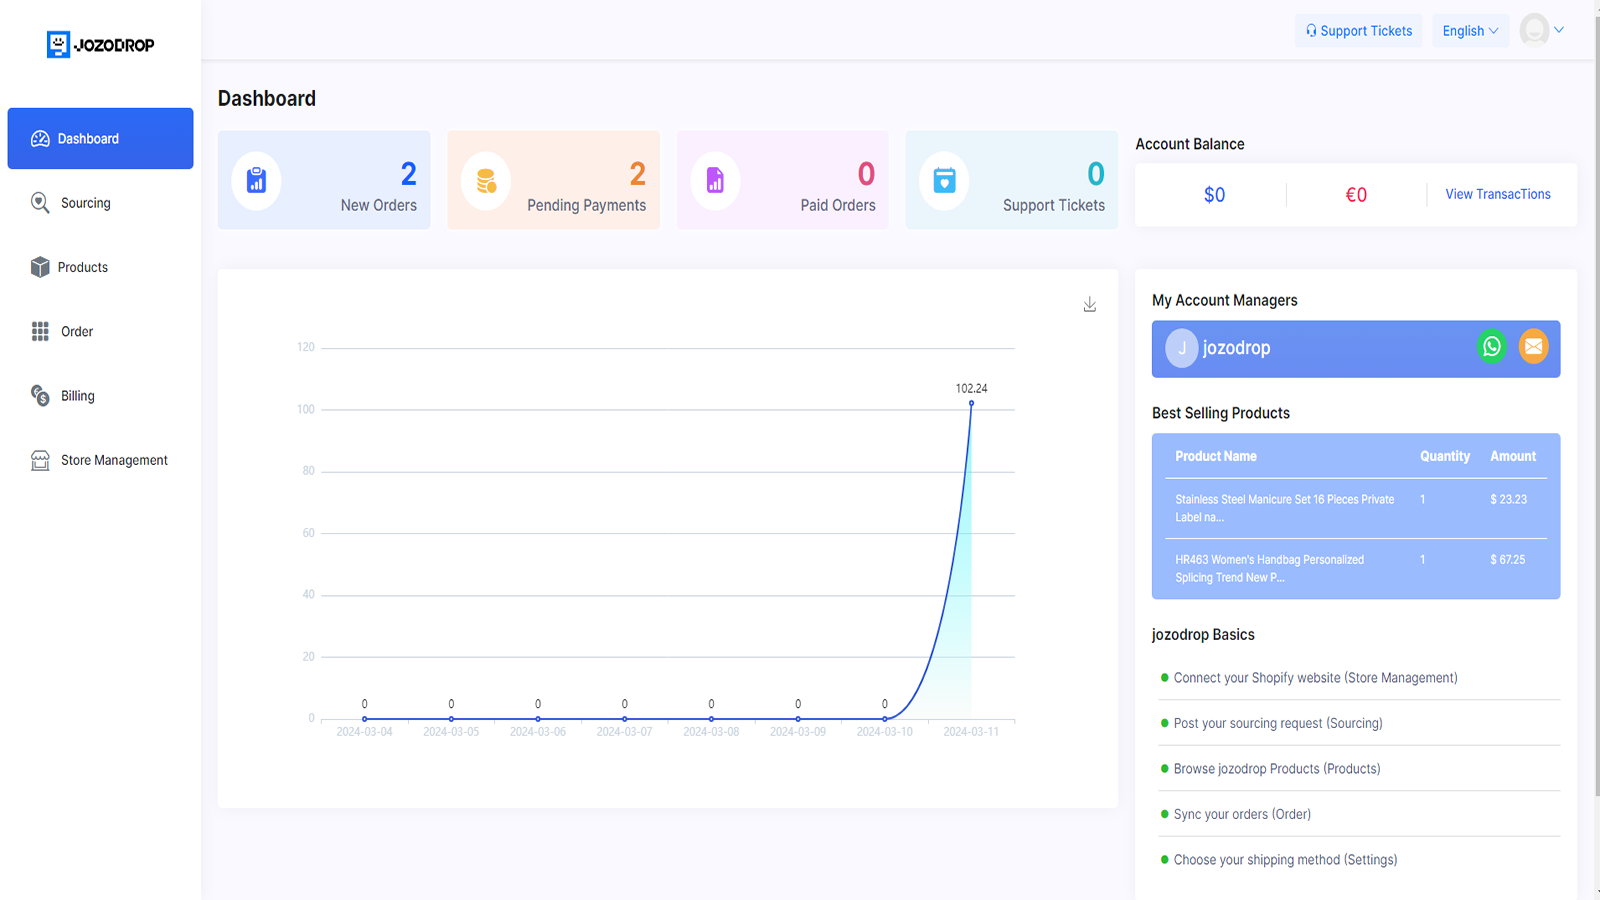
Task: Click the Jozodrop logo
Action: 100,44
